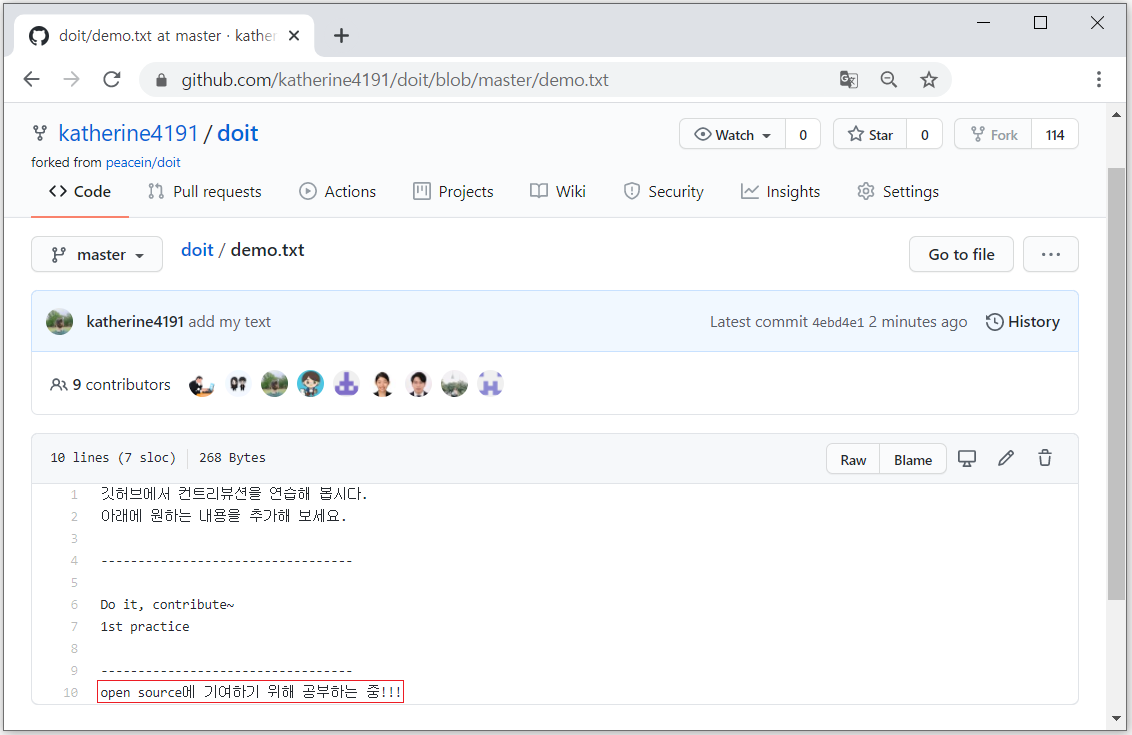Click line number 10
This screenshot has width=1132, height=735.
pos(71,693)
